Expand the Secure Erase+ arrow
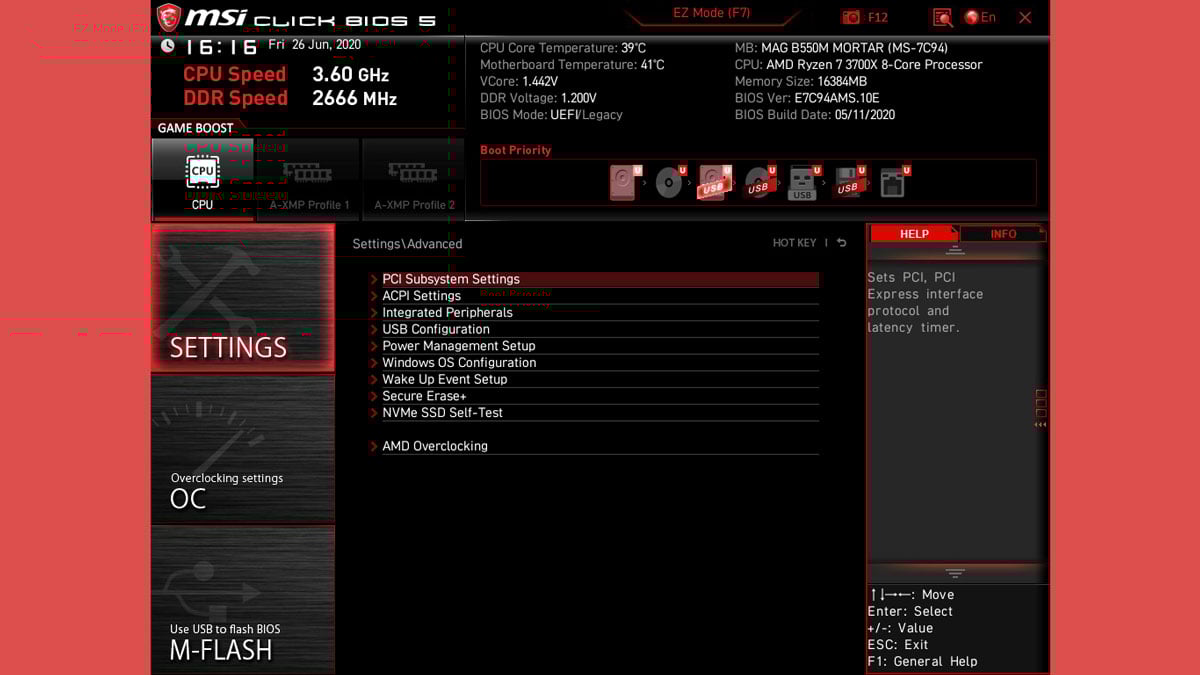Screen dimensions: 1200x675 [374, 396]
